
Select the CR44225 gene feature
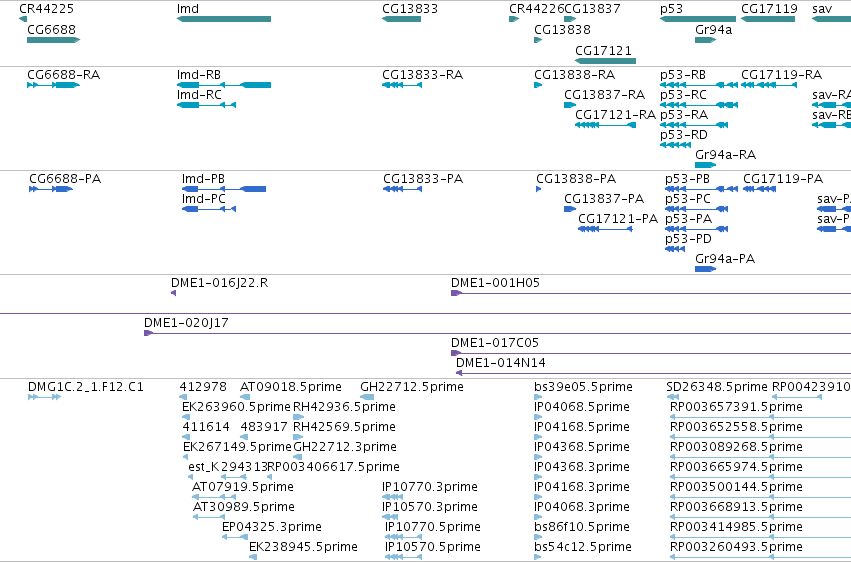pos(23,19)
